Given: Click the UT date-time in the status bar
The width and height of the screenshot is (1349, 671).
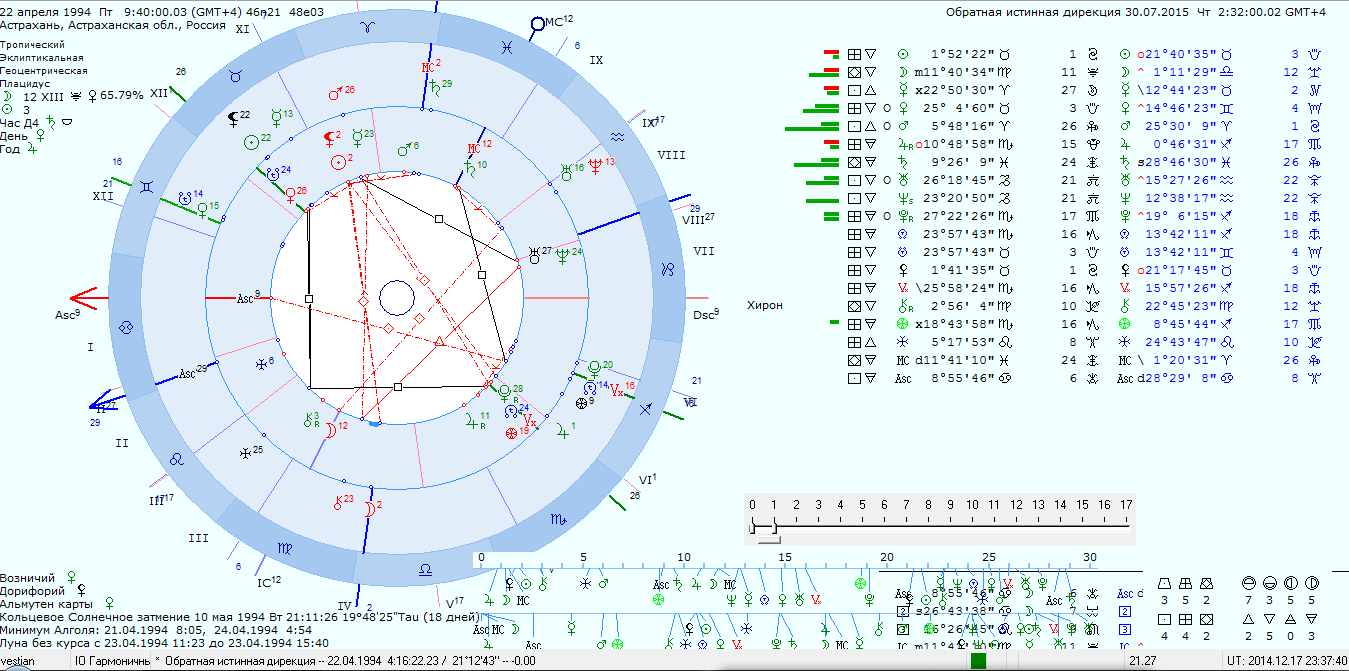Looking at the screenshot, I should (1285, 661).
